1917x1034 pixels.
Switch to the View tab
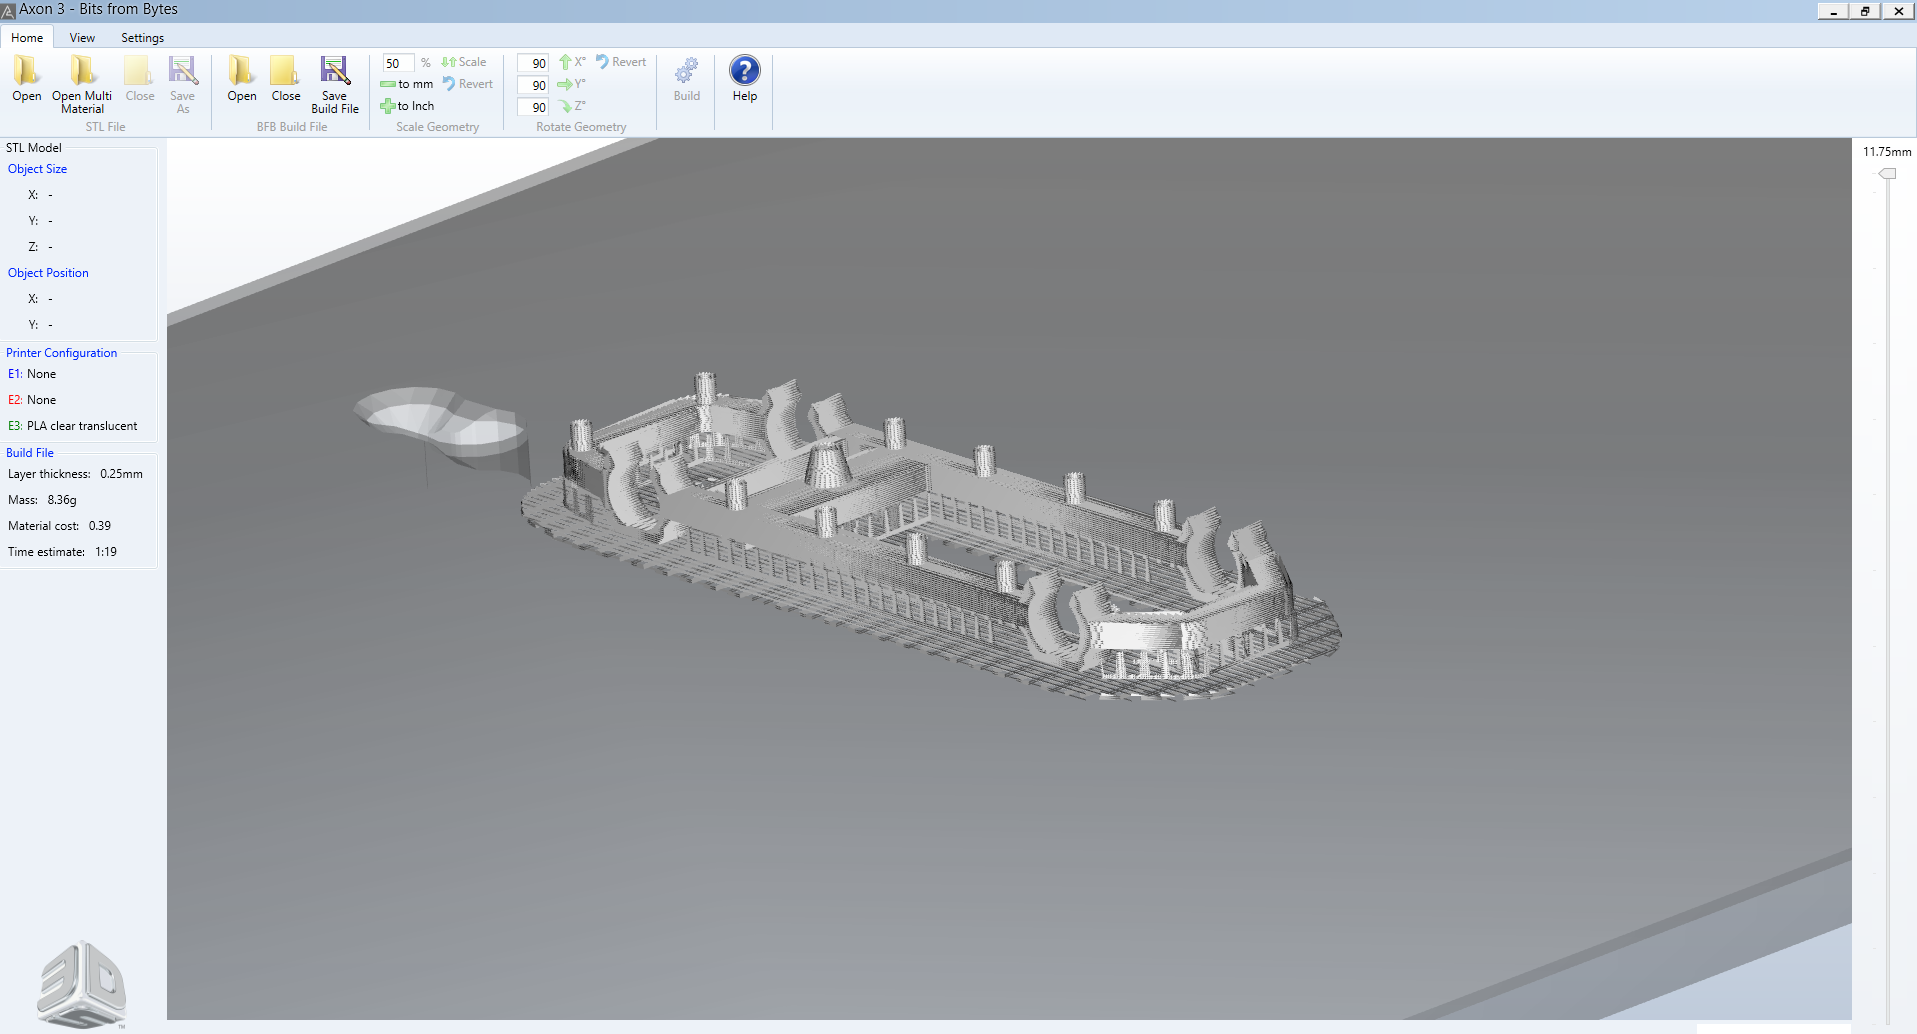click(82, 38)
